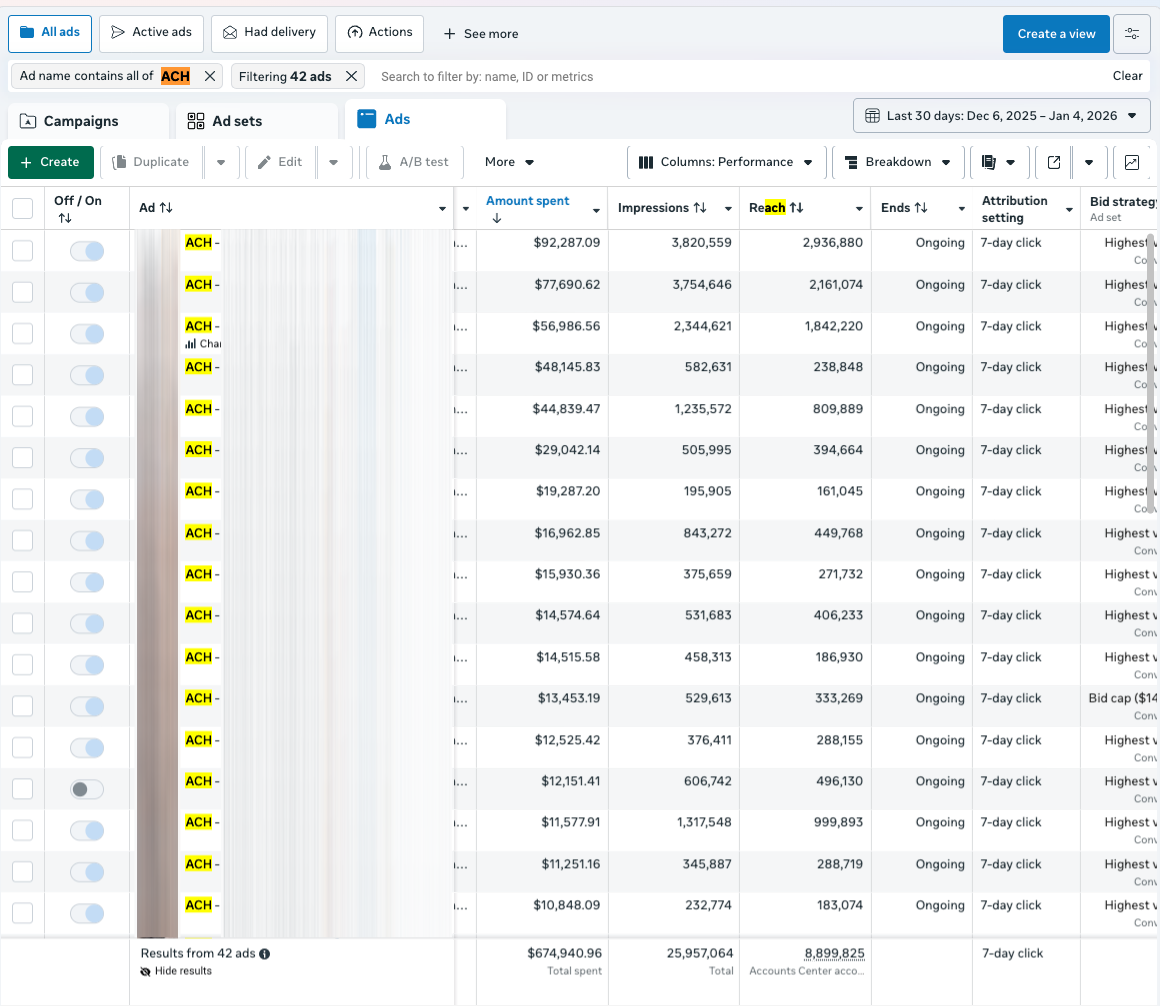The height and width of the screenshot is (1006, 1160).
Task: Select checkbox for the $92,287.09 ad
Action: (x=22, y=251)
